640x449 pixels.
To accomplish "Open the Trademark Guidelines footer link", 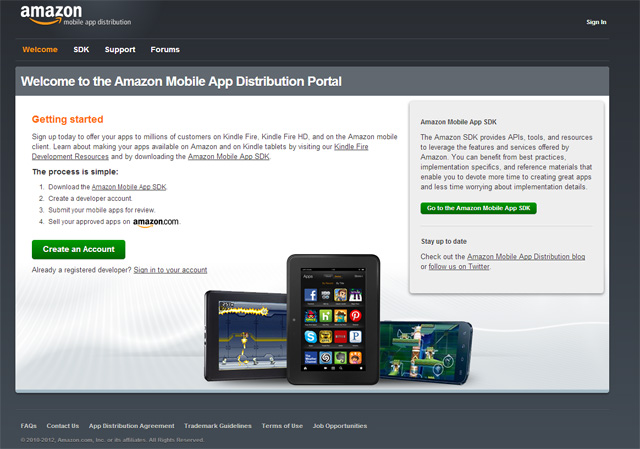I will click(x=218, y=426).
